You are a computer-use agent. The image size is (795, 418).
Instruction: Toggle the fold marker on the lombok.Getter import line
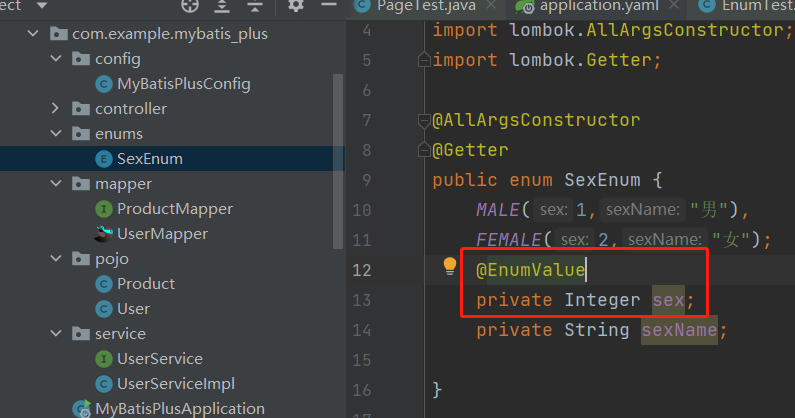(424, 61)
